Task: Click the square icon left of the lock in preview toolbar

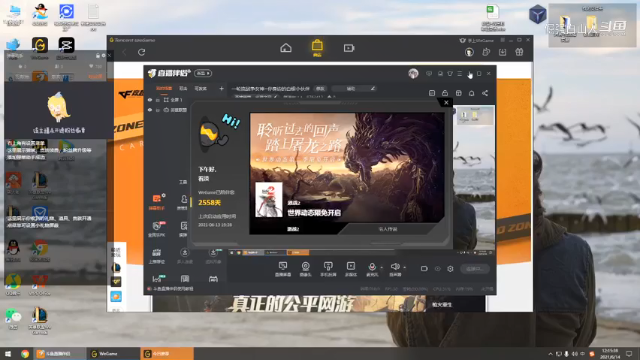Action: [432, 93]
